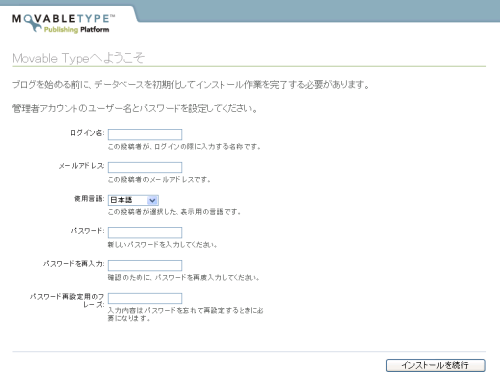
Task: Click the 新しいパスワードを入力してください hint
Action: tap(162, 245)
